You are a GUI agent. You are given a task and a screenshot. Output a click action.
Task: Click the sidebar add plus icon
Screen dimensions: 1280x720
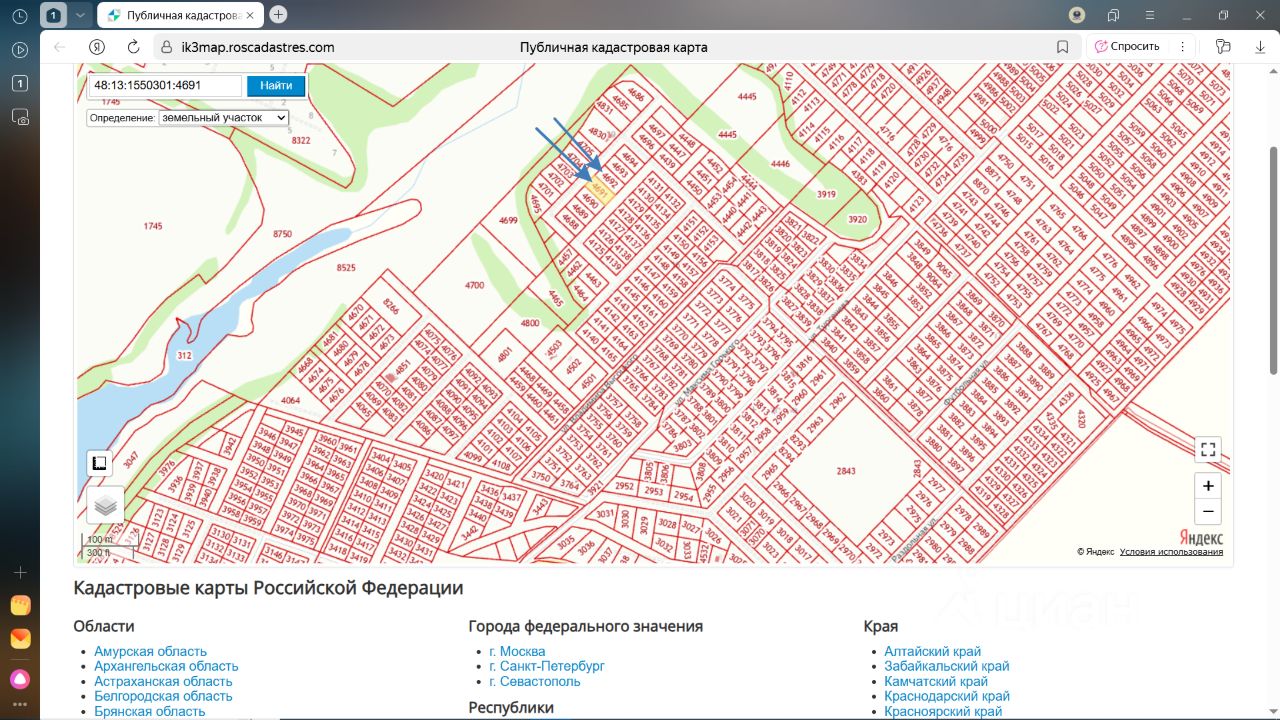20,572
